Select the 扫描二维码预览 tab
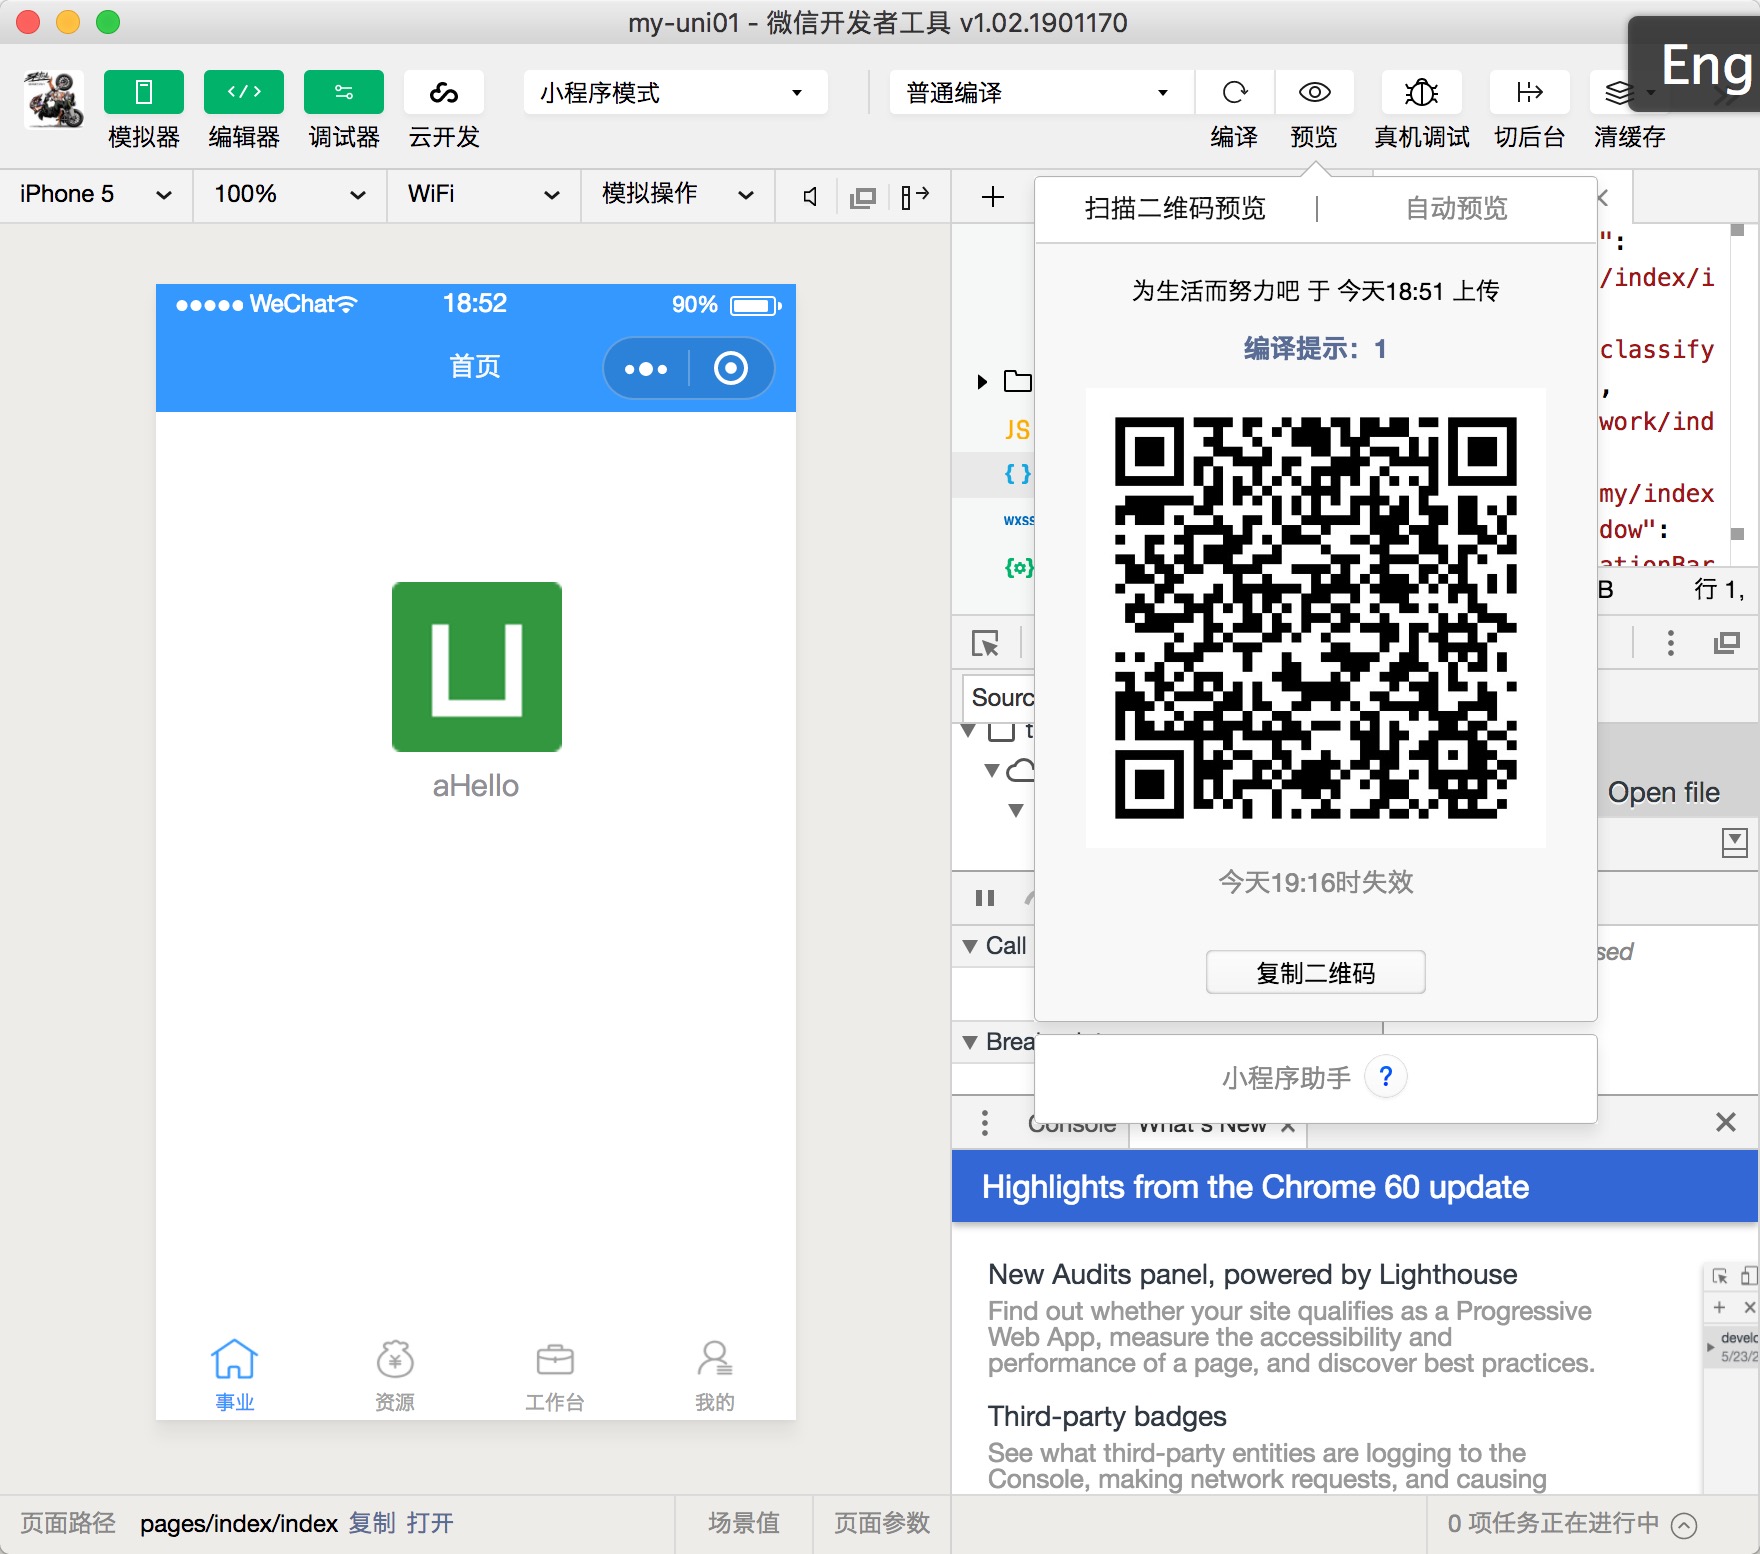Screen dimensions: 1760x1554 [1175, 208]
